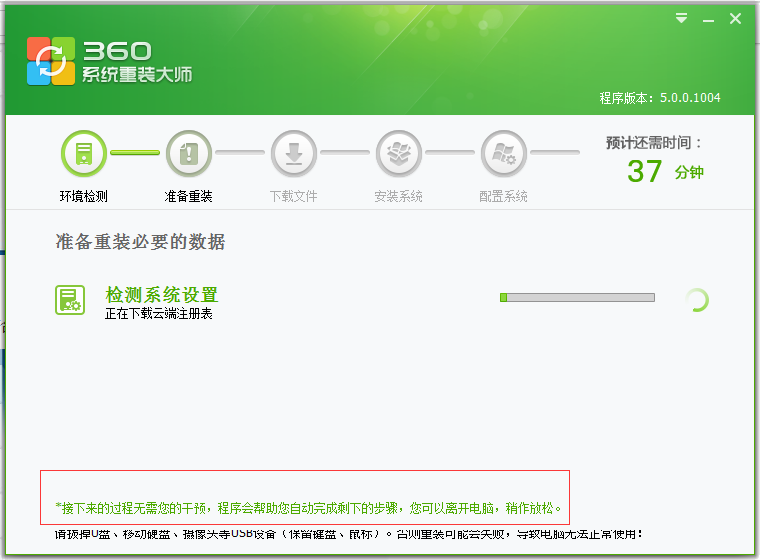Select the 环境检测 step icon

[84, 153]
